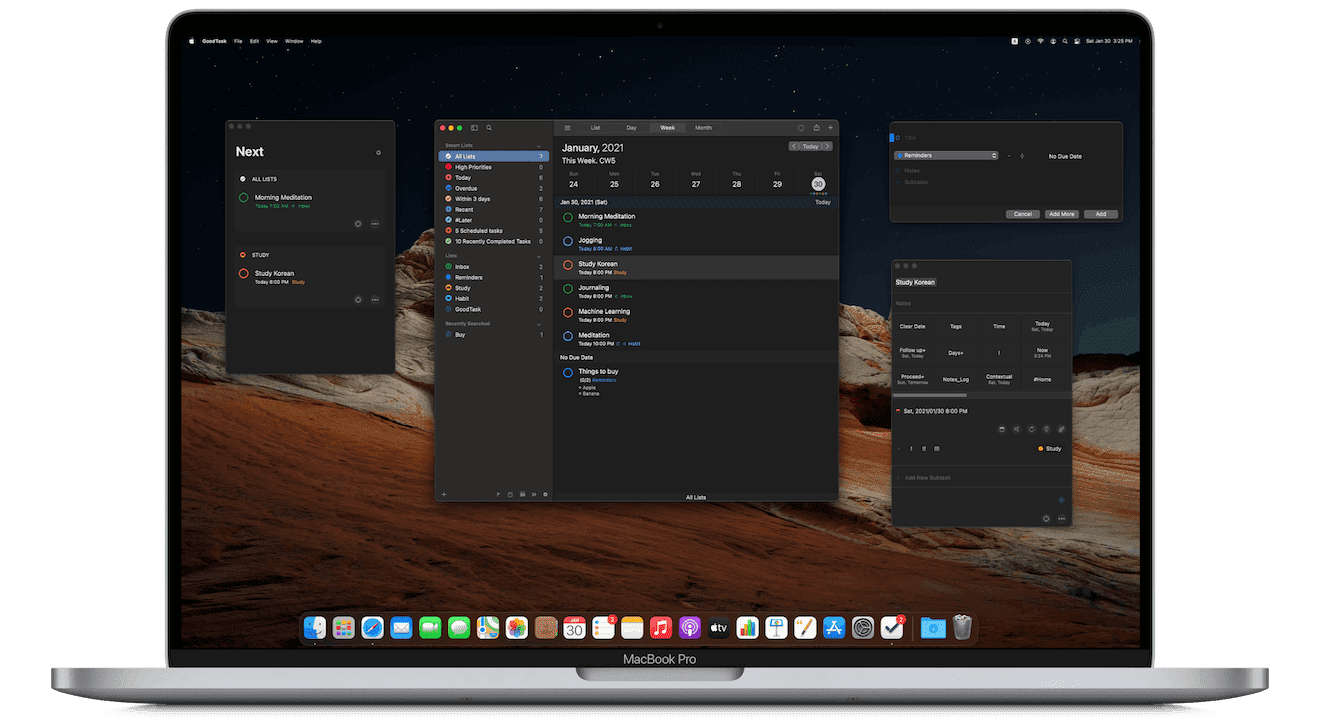This screenshot has width=1320, height=720.
Task: Create a new task with the plus icon
Action: coord(830,128)
